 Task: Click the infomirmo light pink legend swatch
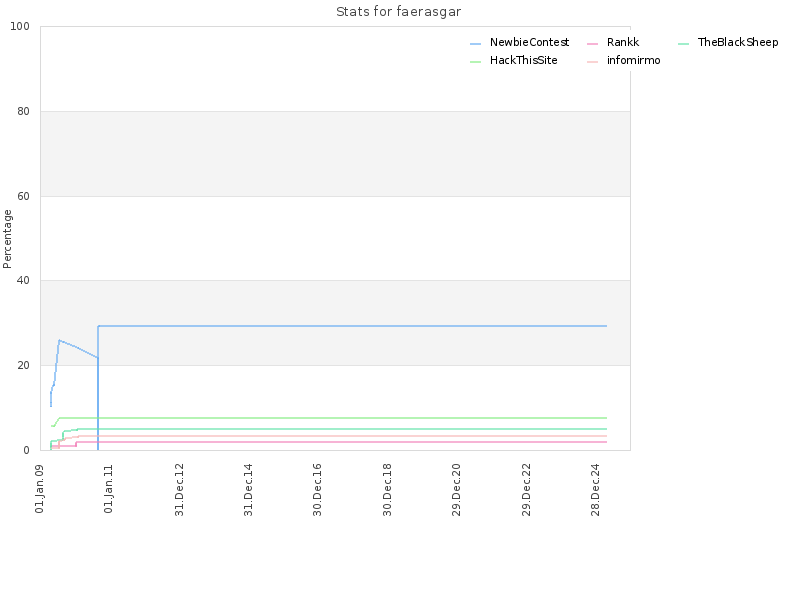[592, 62]
